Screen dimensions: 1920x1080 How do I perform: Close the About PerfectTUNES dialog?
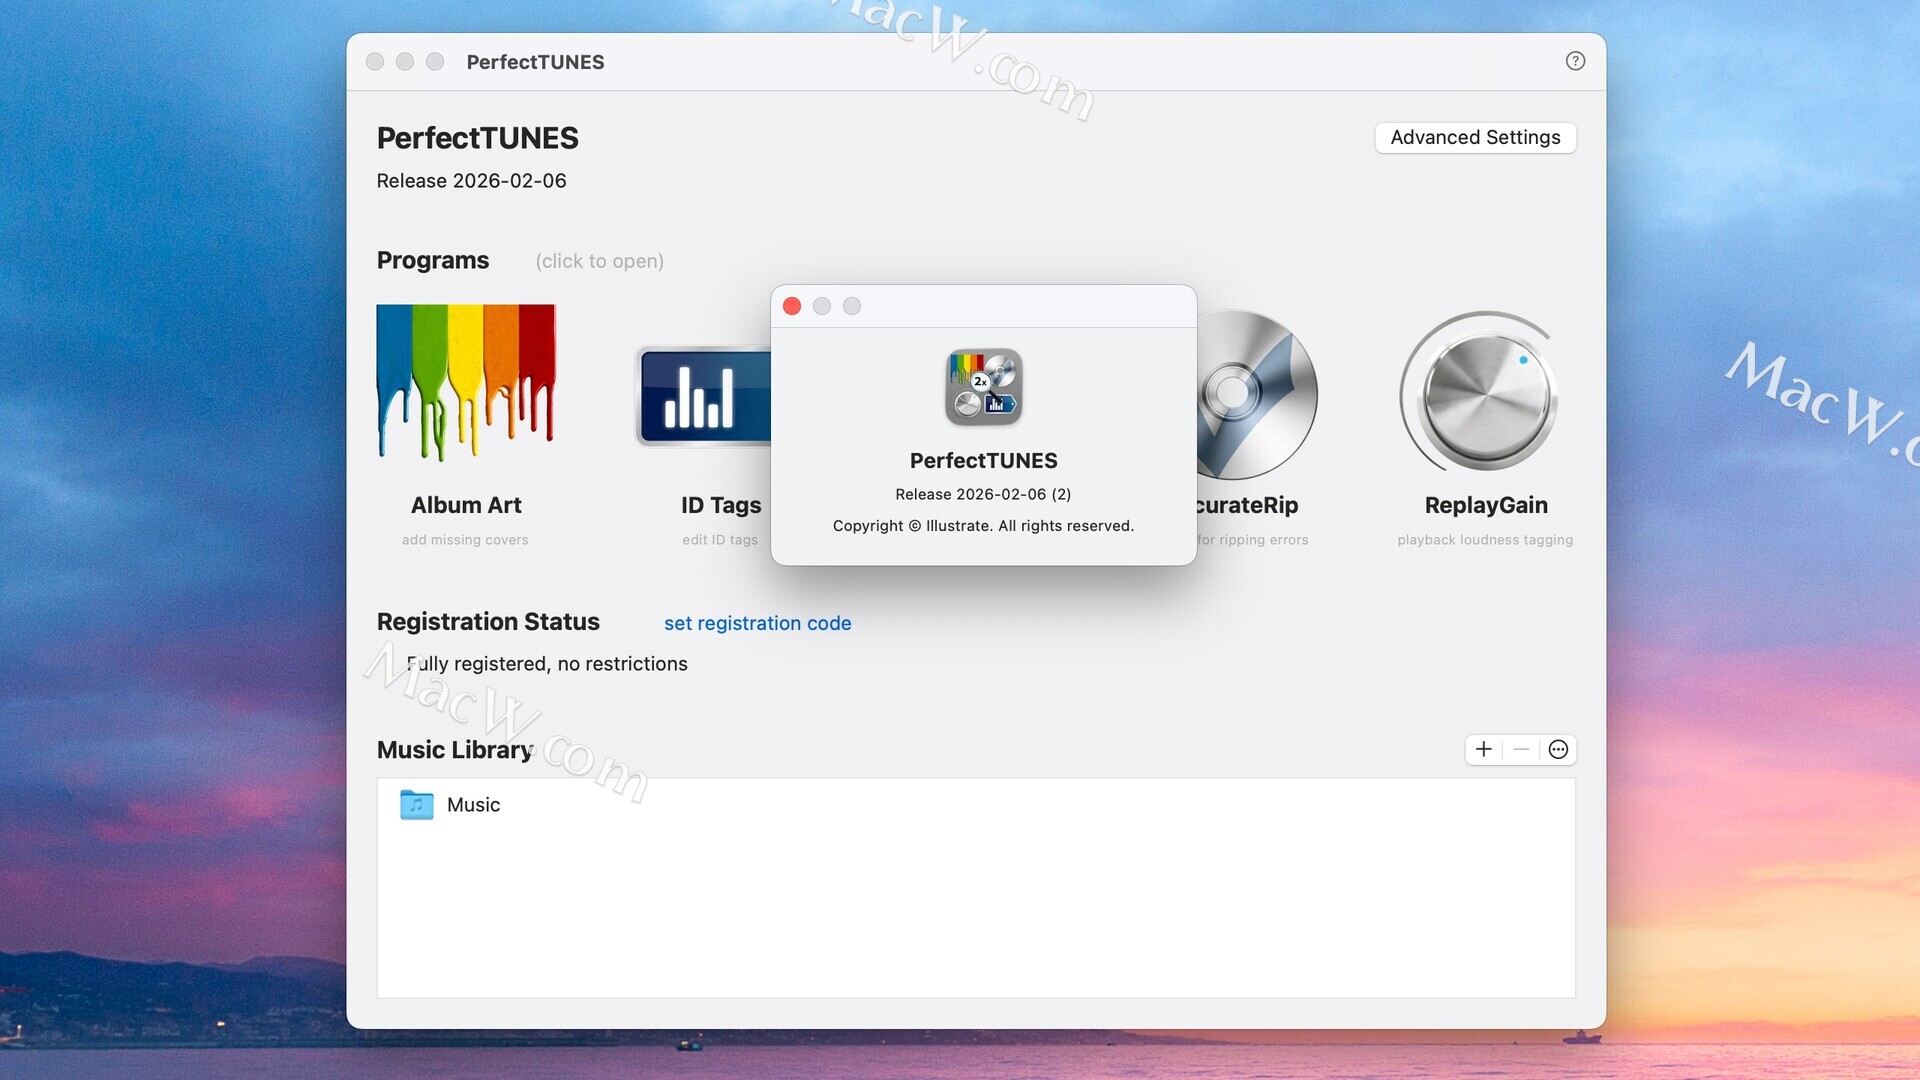tap(792, 307)
